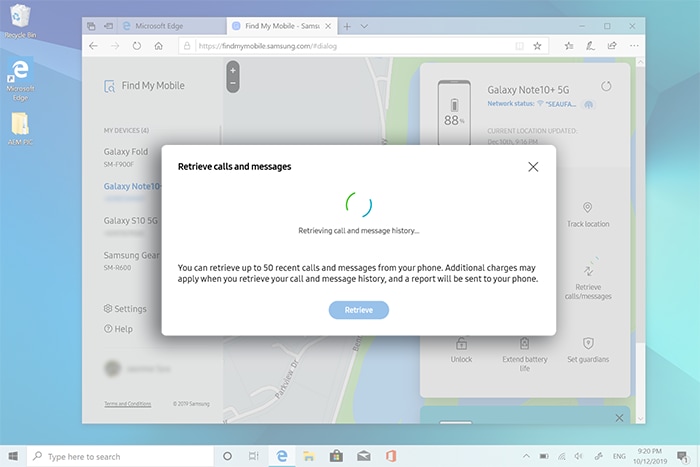Viewport: 700px width, 467px height.
Task: Go forward in Edge browser
Action: (x=115, y=46)
